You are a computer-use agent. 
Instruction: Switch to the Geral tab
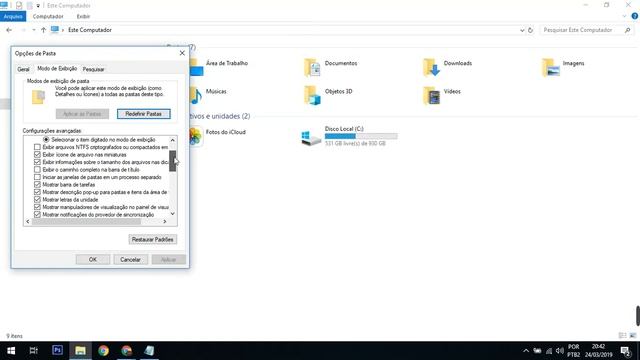coord(23,69)
